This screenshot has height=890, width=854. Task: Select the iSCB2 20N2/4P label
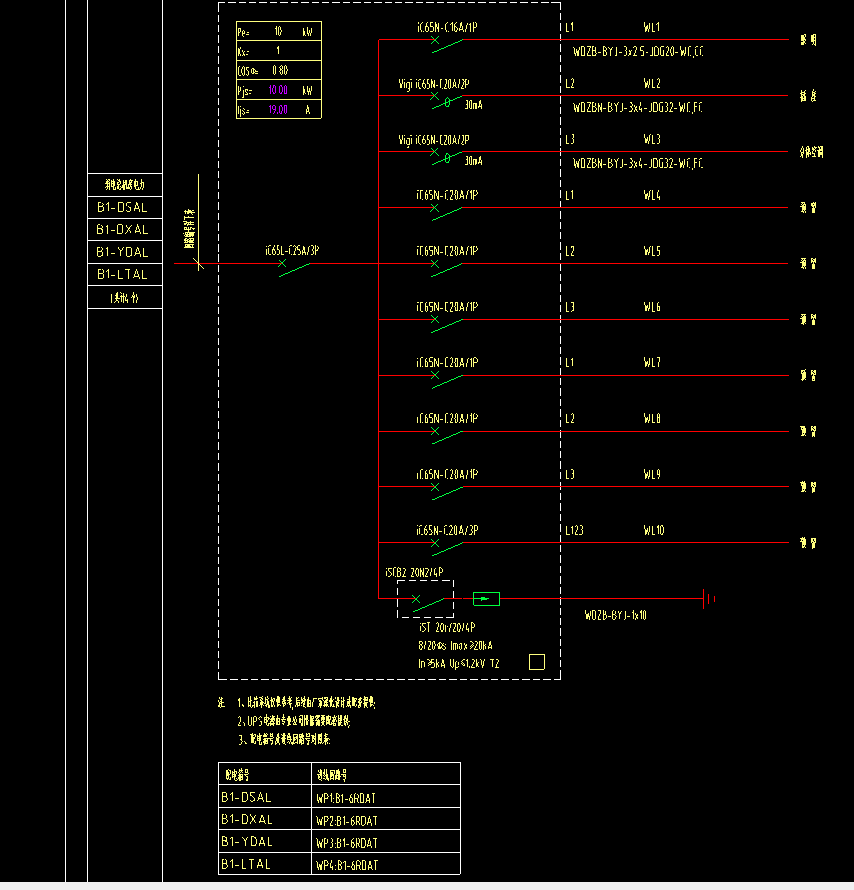coord(414,572)
